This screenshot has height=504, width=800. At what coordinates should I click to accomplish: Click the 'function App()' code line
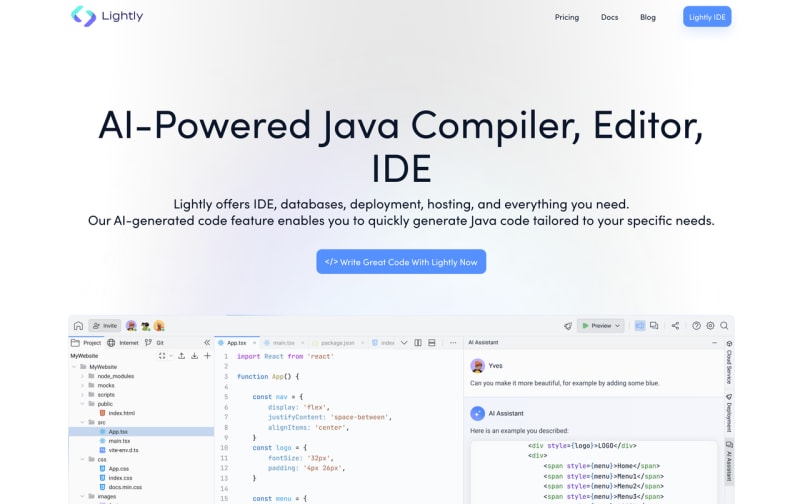(268, 376)
